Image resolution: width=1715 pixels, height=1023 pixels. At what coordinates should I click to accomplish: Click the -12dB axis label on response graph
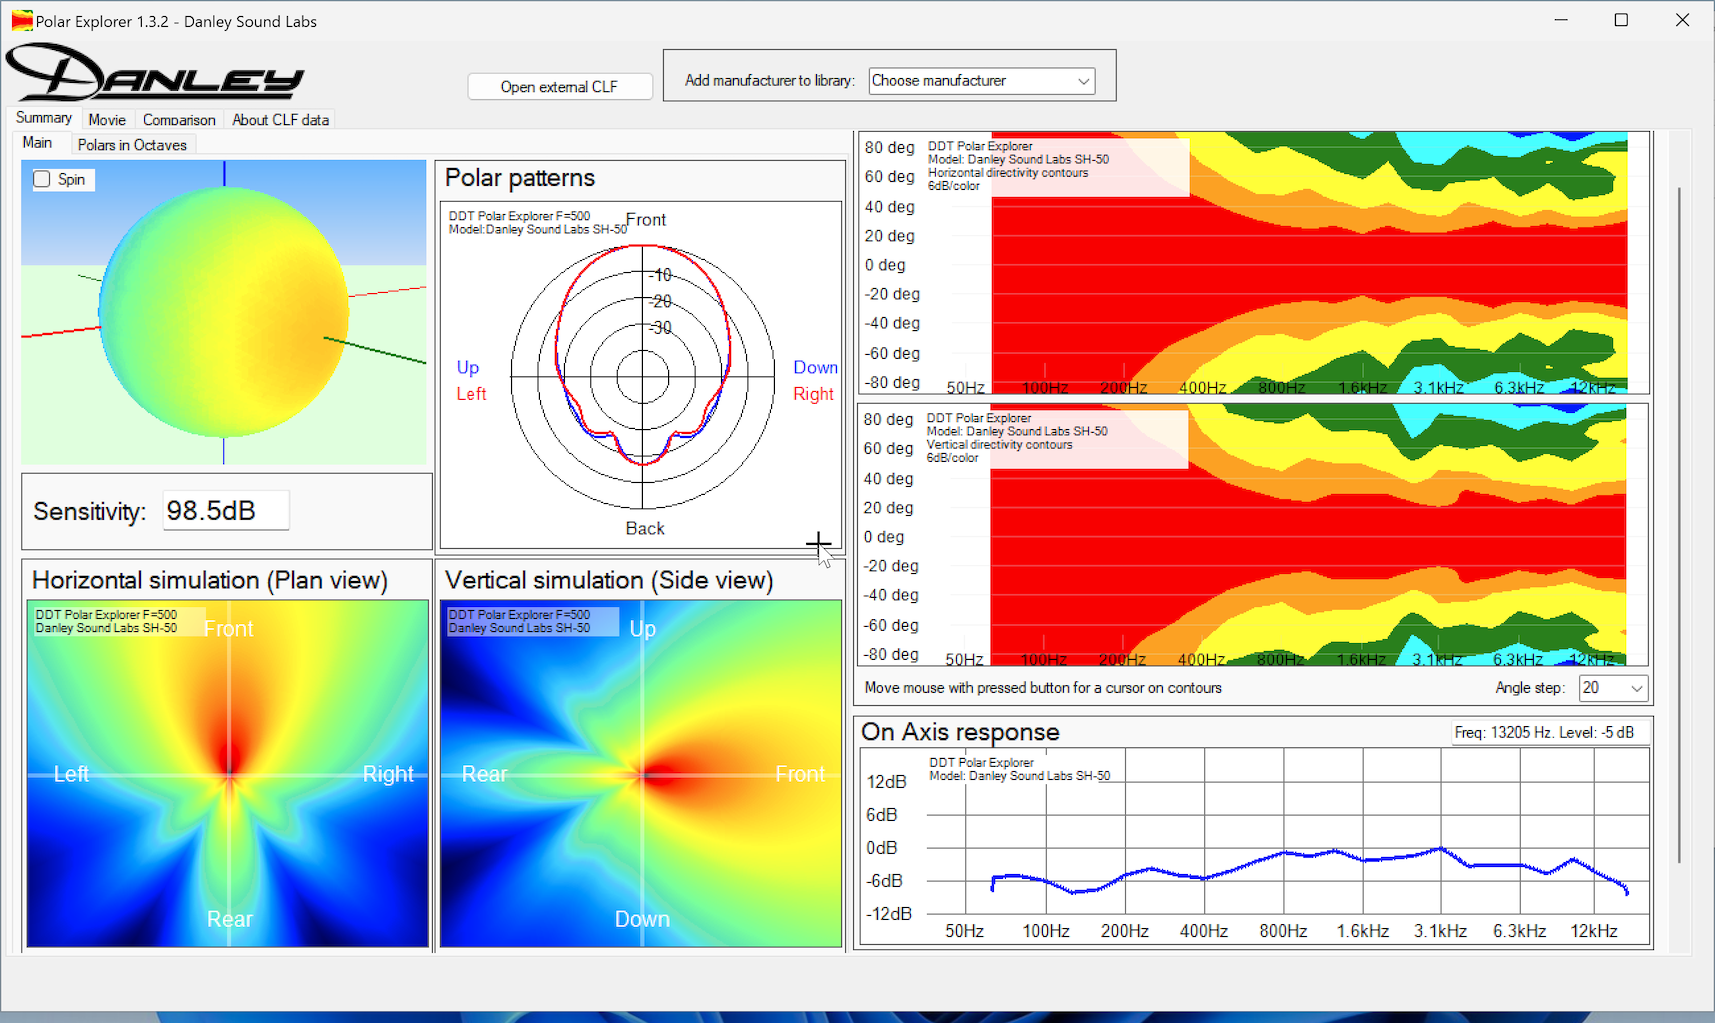point(889,914)
